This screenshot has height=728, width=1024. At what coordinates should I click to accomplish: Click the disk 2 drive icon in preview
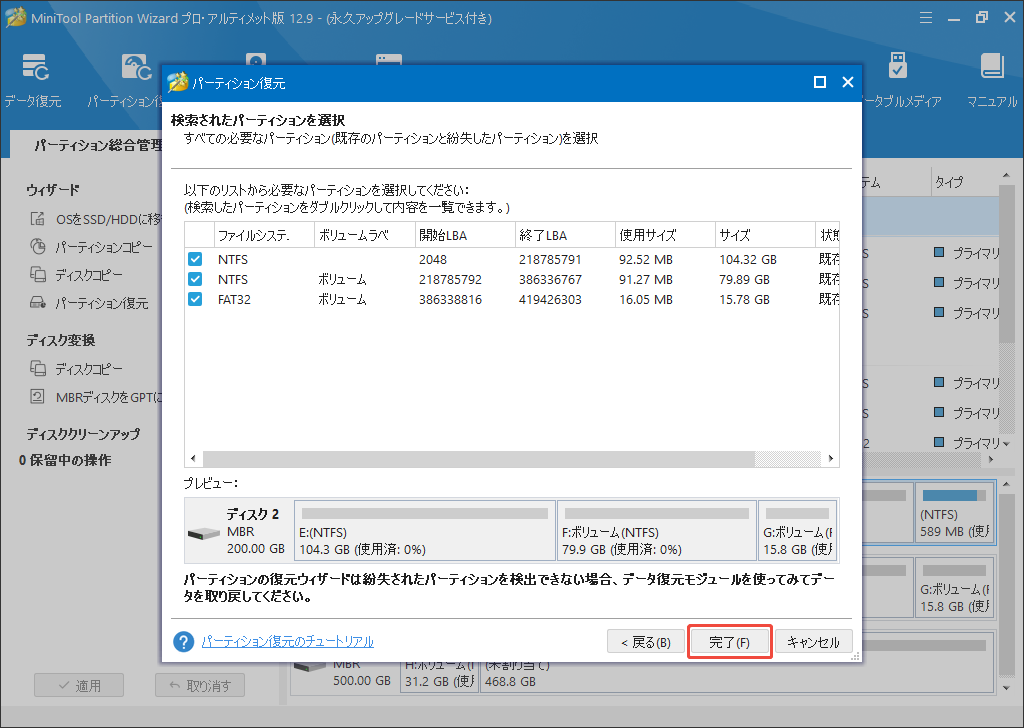point(204,533)
